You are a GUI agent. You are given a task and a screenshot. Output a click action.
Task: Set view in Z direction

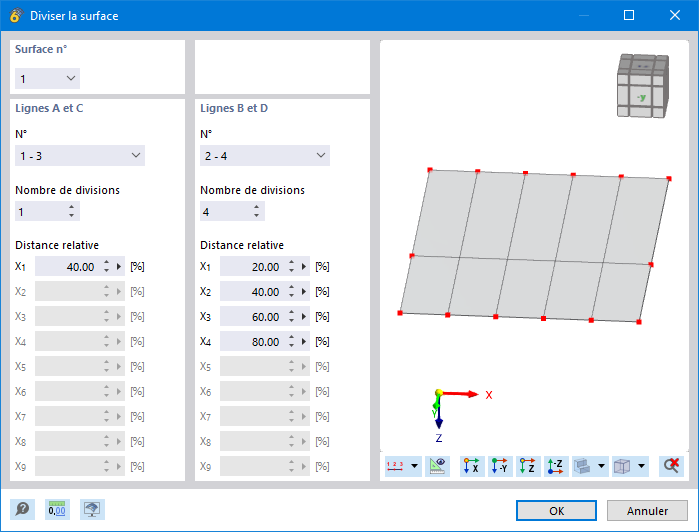coord(528,466)
